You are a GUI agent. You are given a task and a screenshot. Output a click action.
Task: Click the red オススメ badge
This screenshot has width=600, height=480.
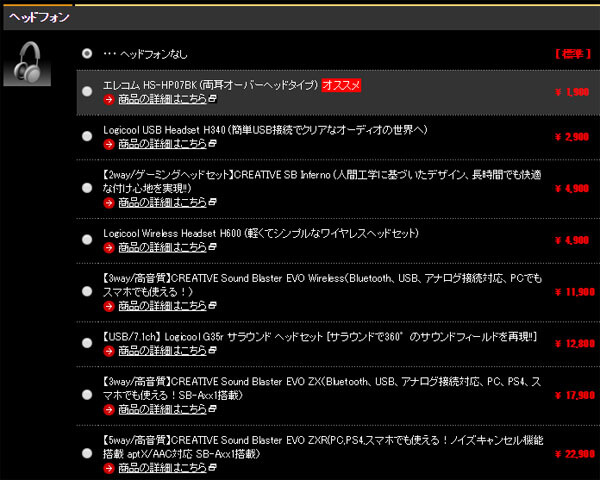click(341, 85)
